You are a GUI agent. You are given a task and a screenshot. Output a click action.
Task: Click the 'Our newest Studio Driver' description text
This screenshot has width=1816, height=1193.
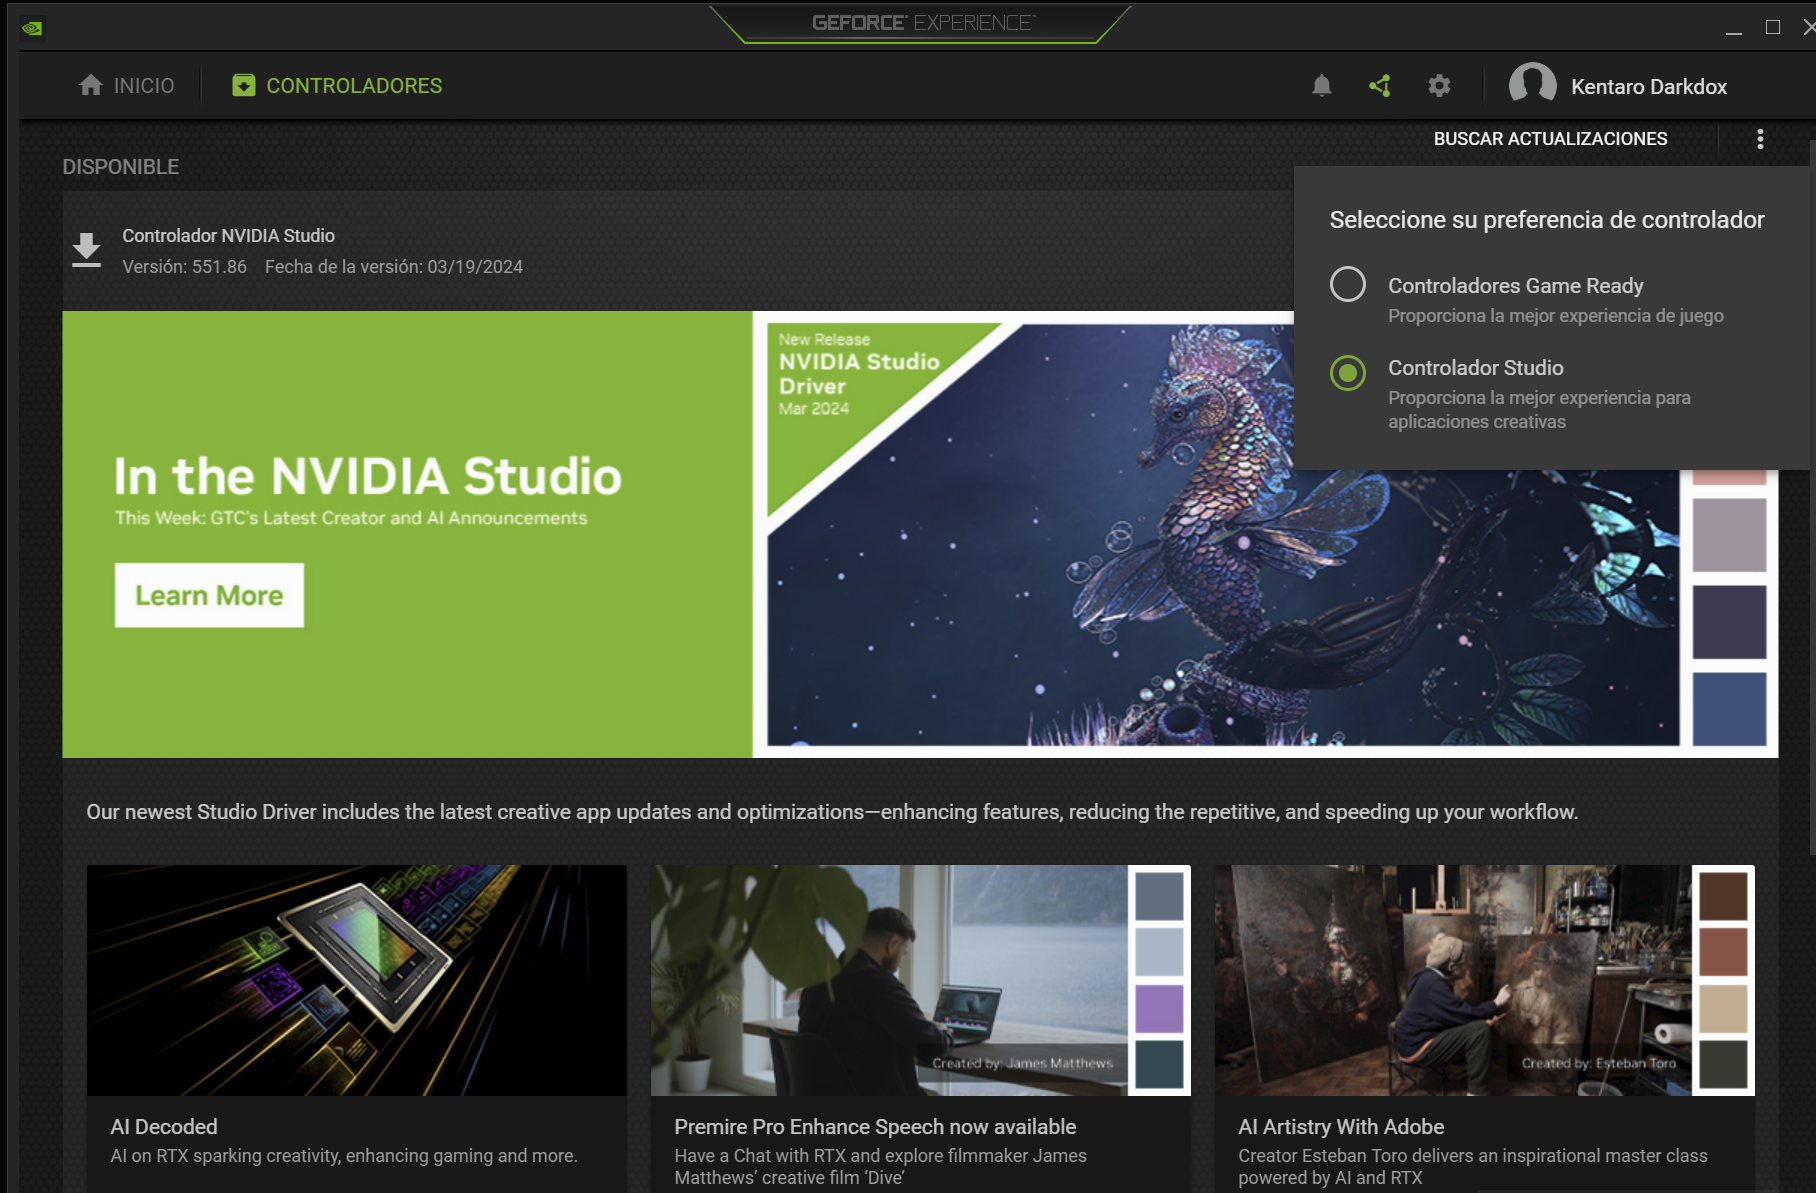[832, 812]
